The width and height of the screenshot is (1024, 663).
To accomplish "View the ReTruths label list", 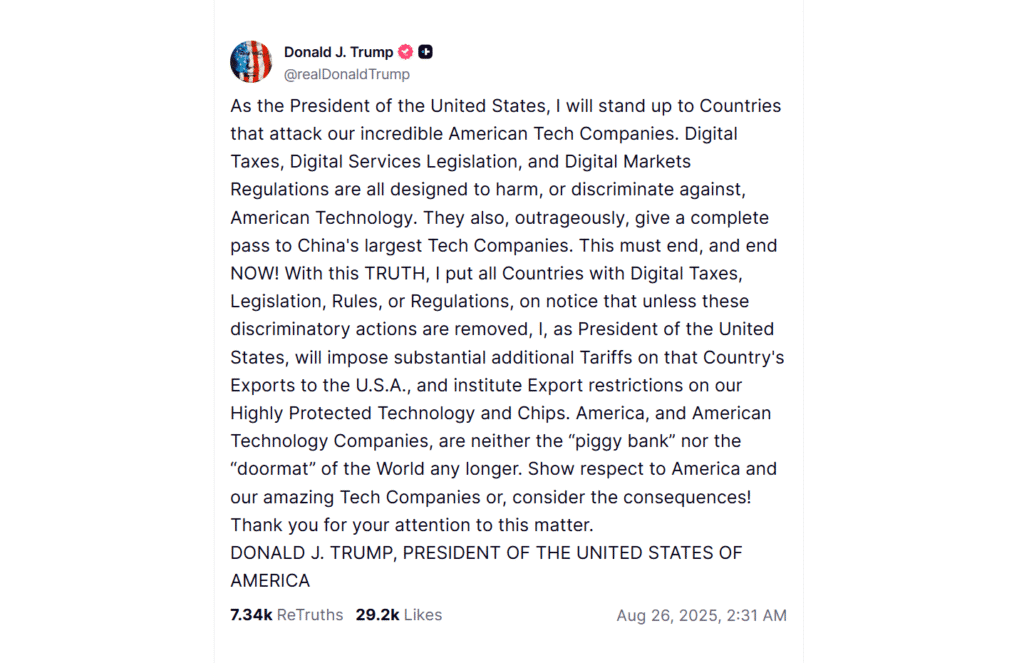I will [x=310, y=615].
